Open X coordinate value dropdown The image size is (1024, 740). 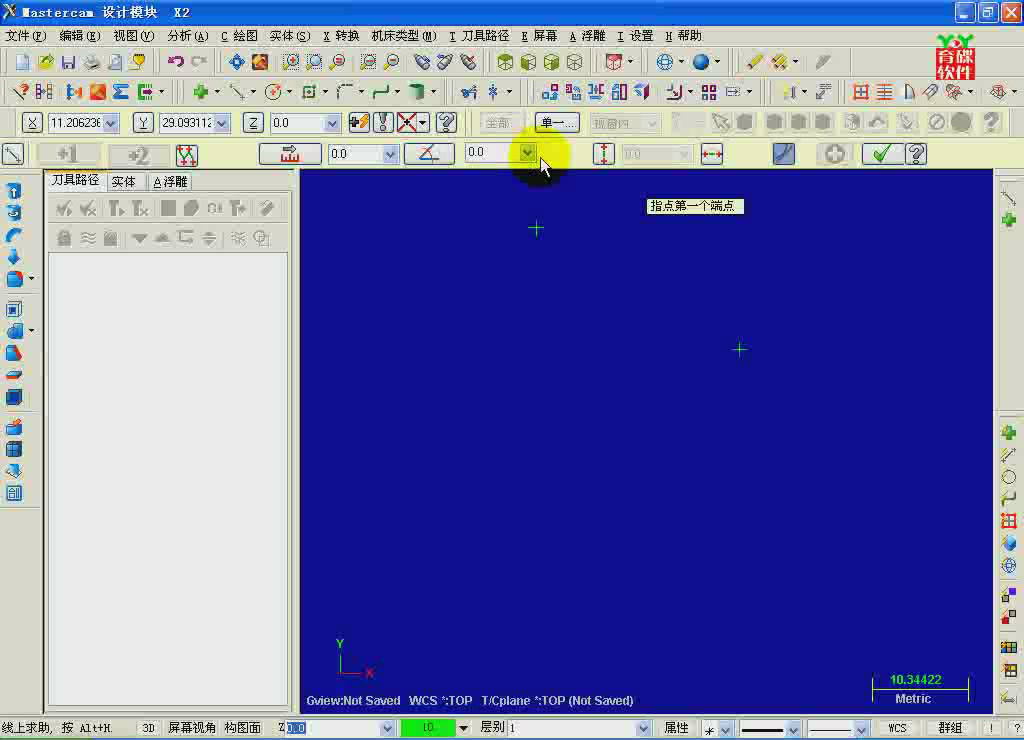111,123
